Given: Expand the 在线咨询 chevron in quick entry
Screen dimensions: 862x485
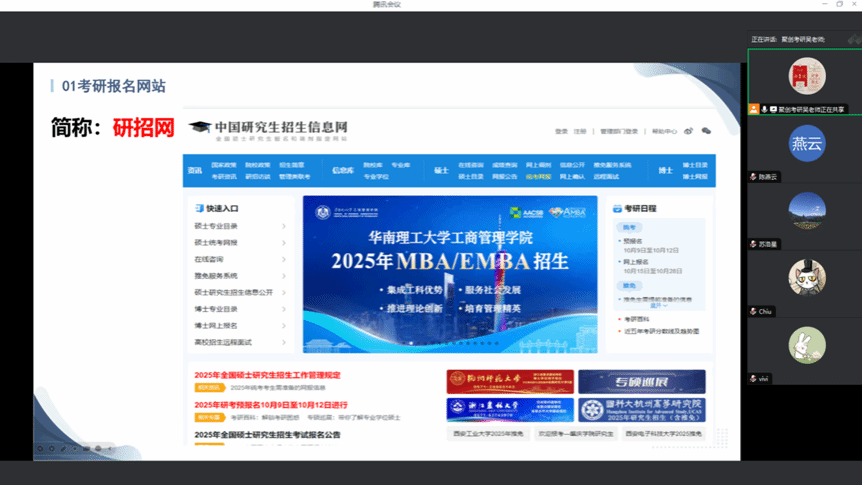Looking at the screenshot, I should 284,259.
